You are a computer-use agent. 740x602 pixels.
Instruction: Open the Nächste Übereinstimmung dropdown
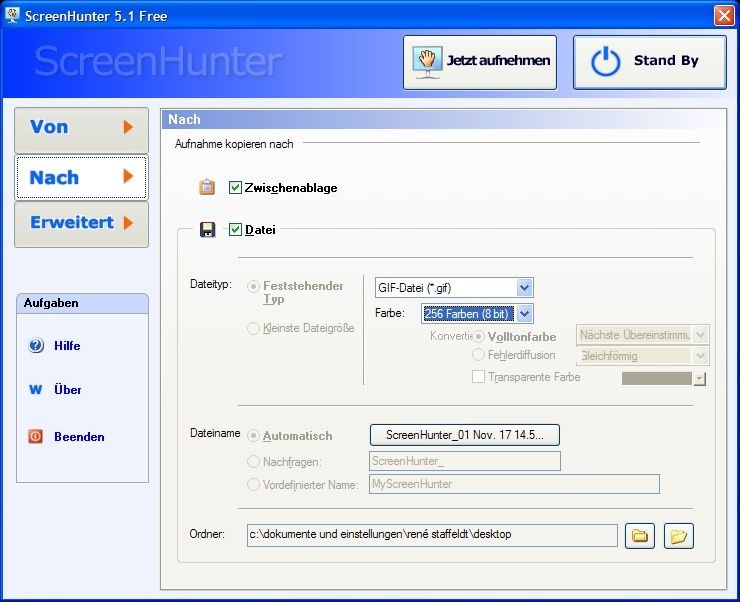click(x=701, y=335)
